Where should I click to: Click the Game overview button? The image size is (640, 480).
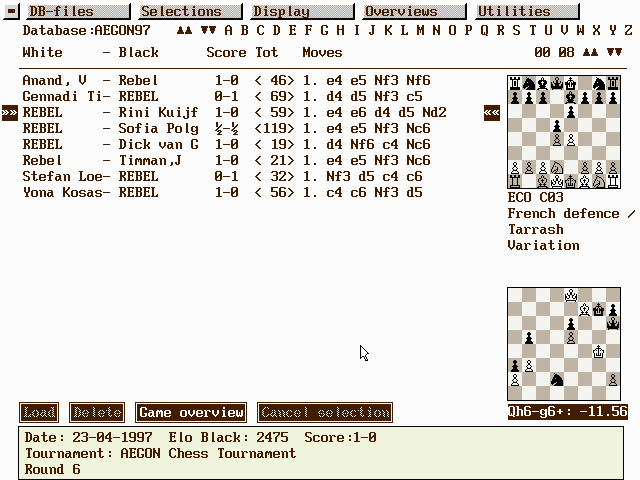coord(191,412)
